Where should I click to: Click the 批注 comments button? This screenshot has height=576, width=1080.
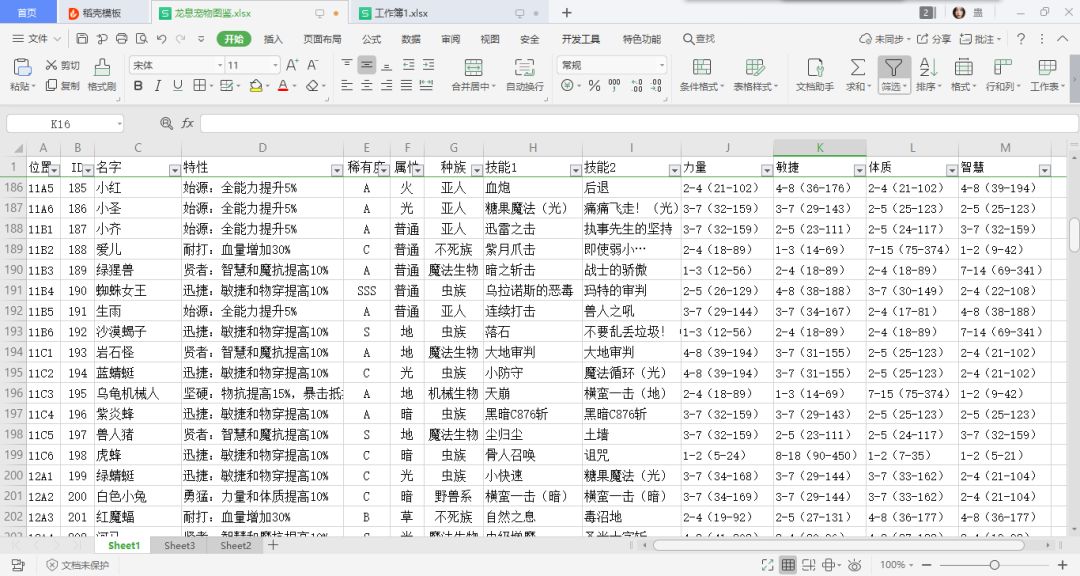pyautogui.click(x=981, y=39)
